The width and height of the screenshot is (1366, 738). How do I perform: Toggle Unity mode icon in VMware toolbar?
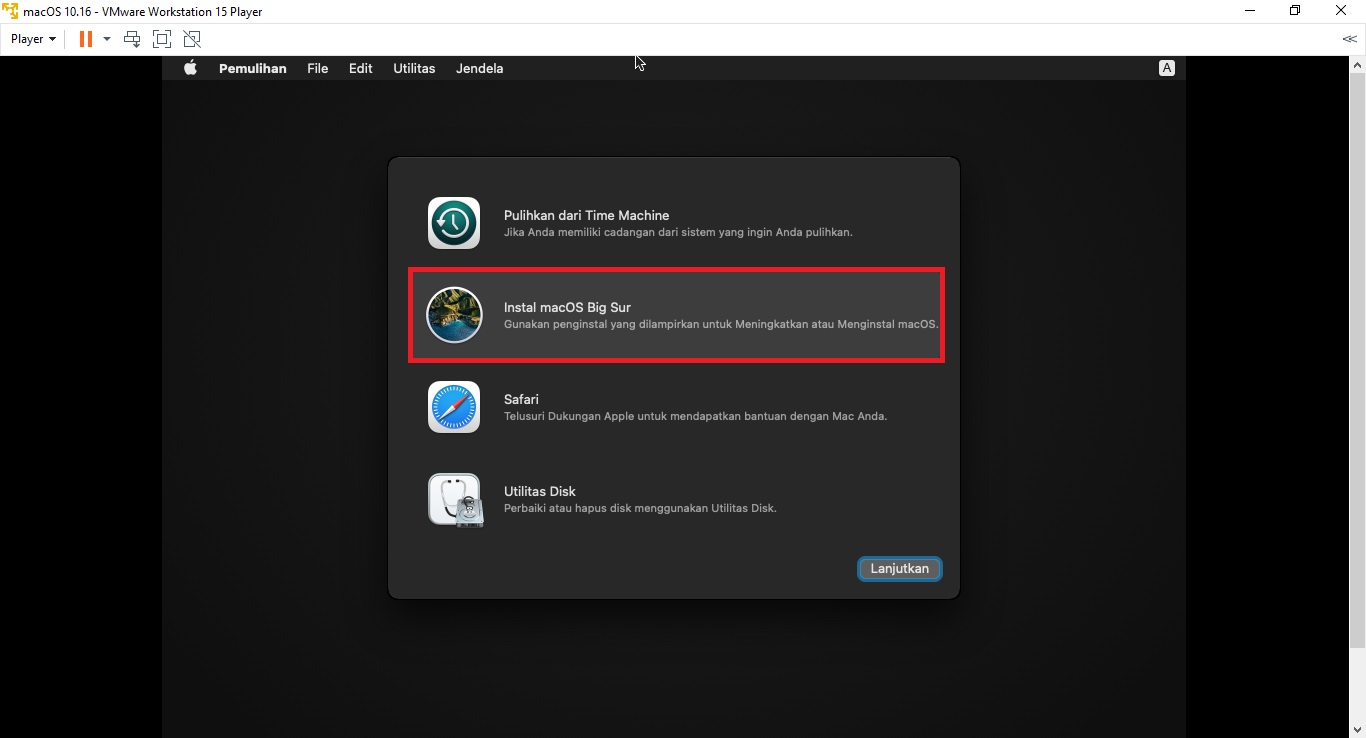click(192, 39)
